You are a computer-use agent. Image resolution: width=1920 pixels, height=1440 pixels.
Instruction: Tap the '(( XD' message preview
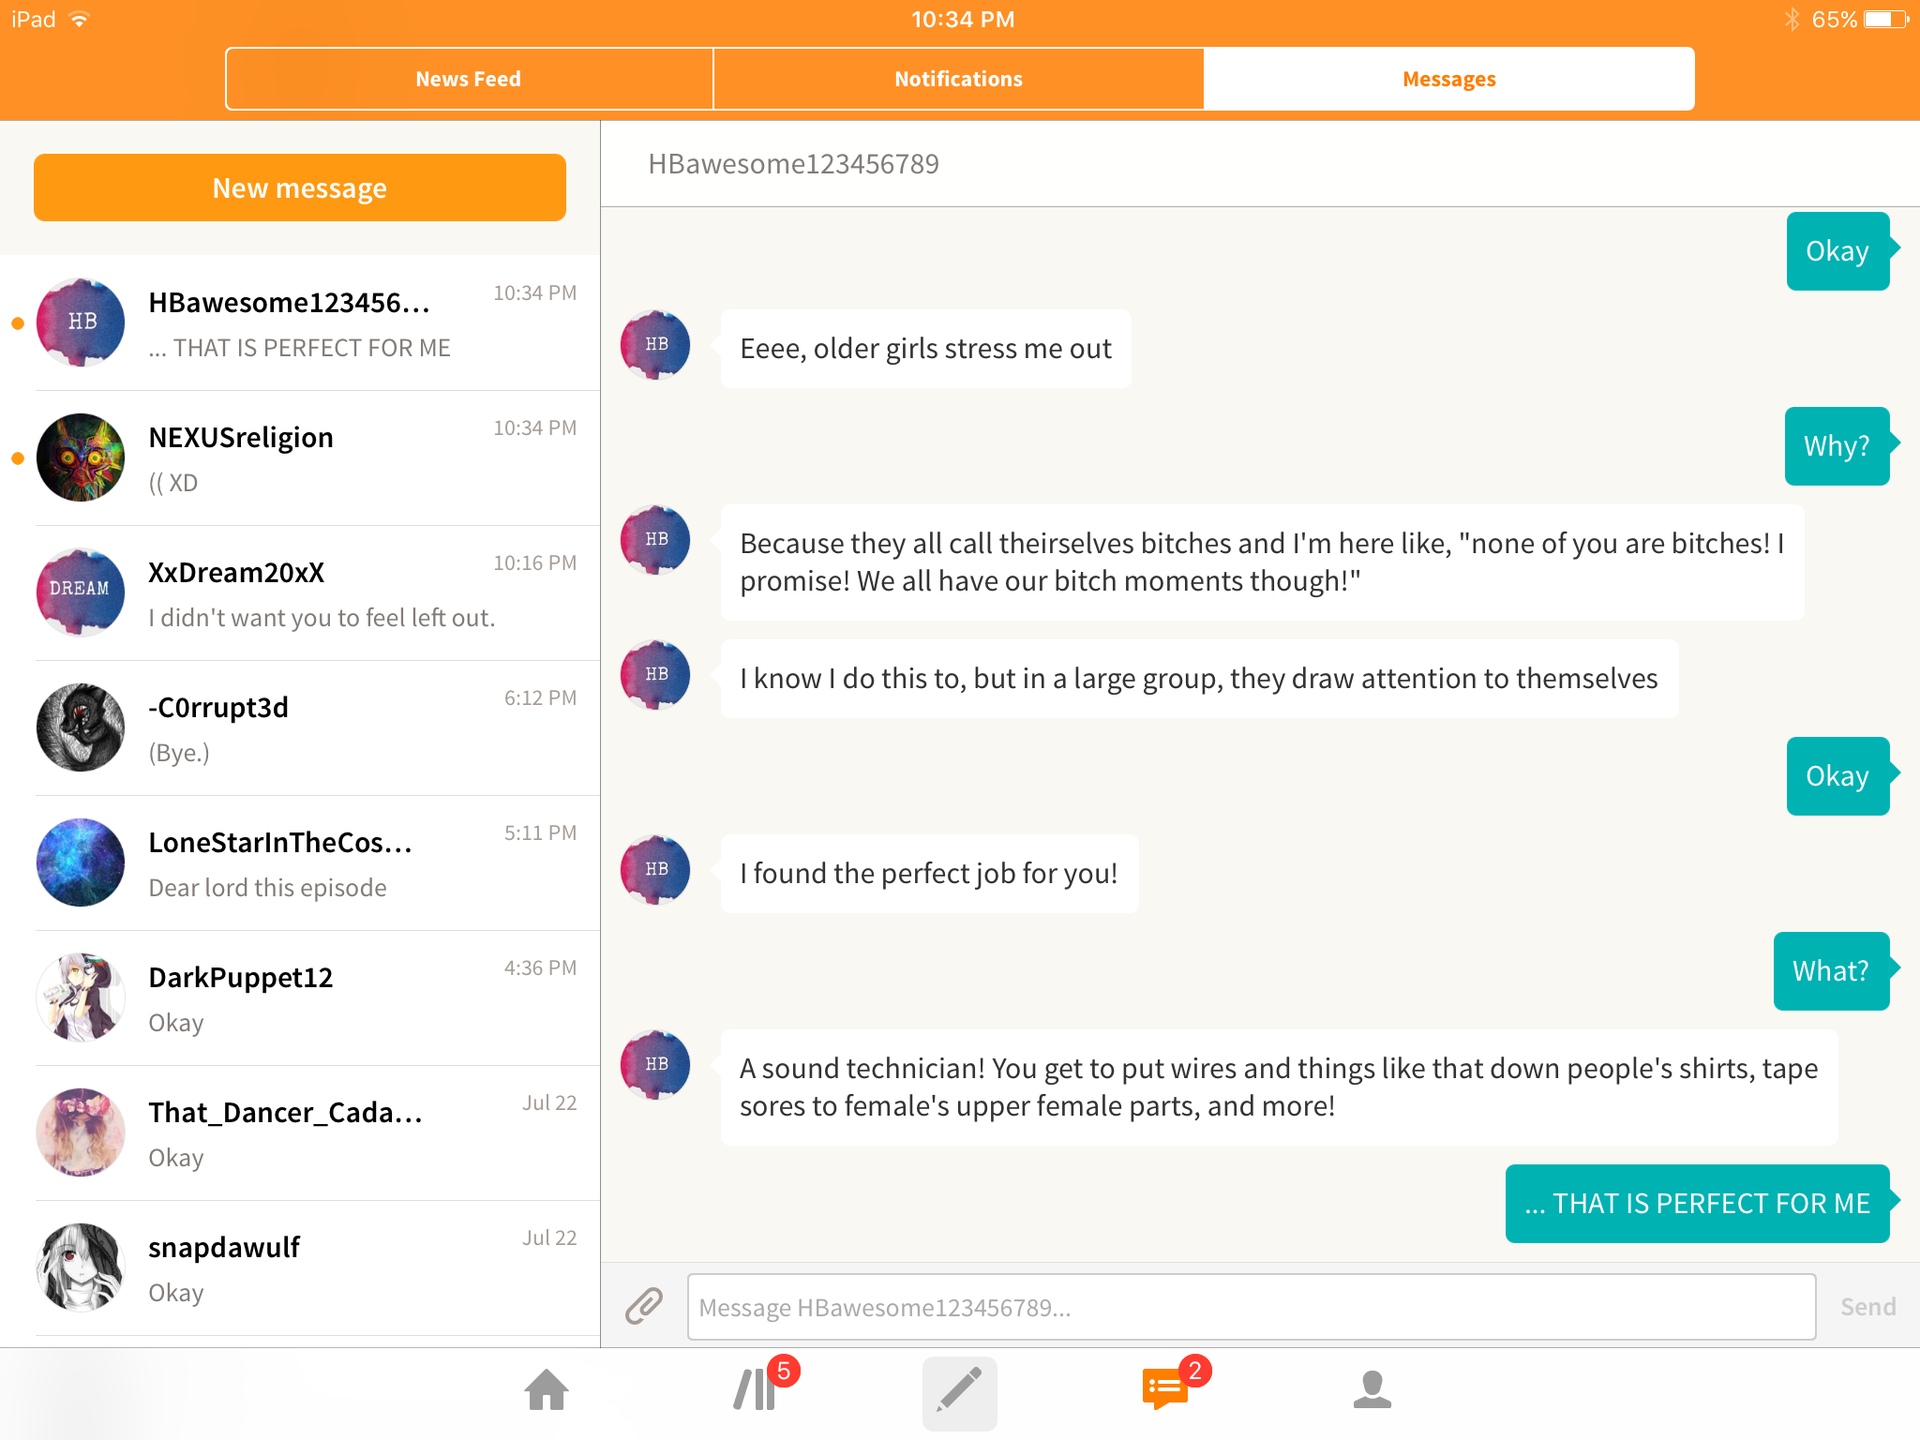[173, 483]
